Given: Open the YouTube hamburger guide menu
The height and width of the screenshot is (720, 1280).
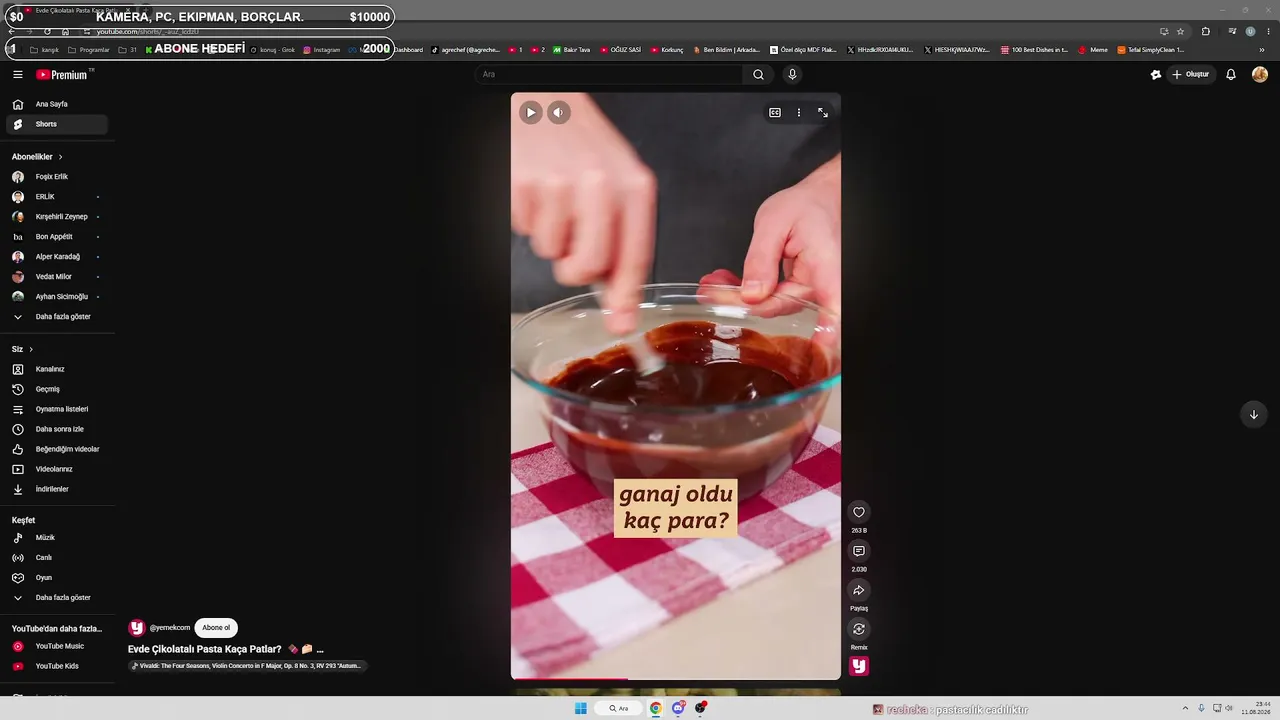Looking at the screenshot, I should (18, 74).
